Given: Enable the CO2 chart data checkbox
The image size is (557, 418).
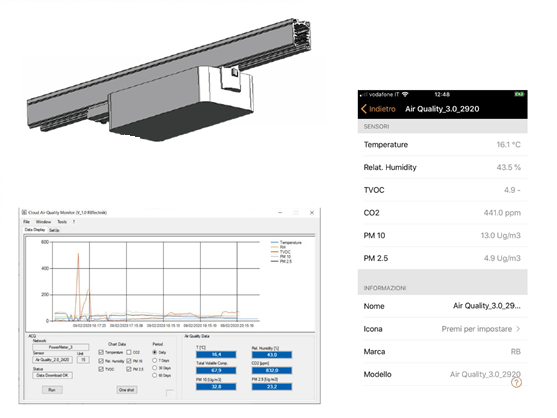Looking at the screenshot, I should [x=129, y=352].
